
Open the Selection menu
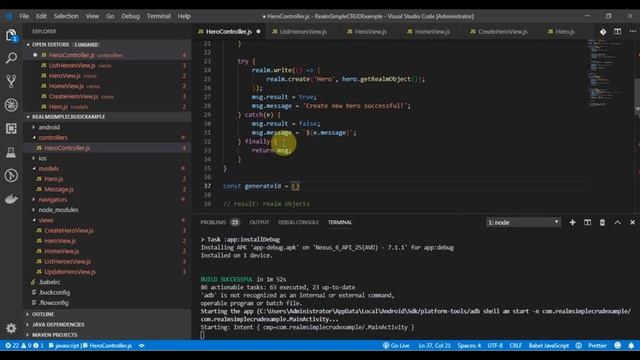[x=66, y=16]
